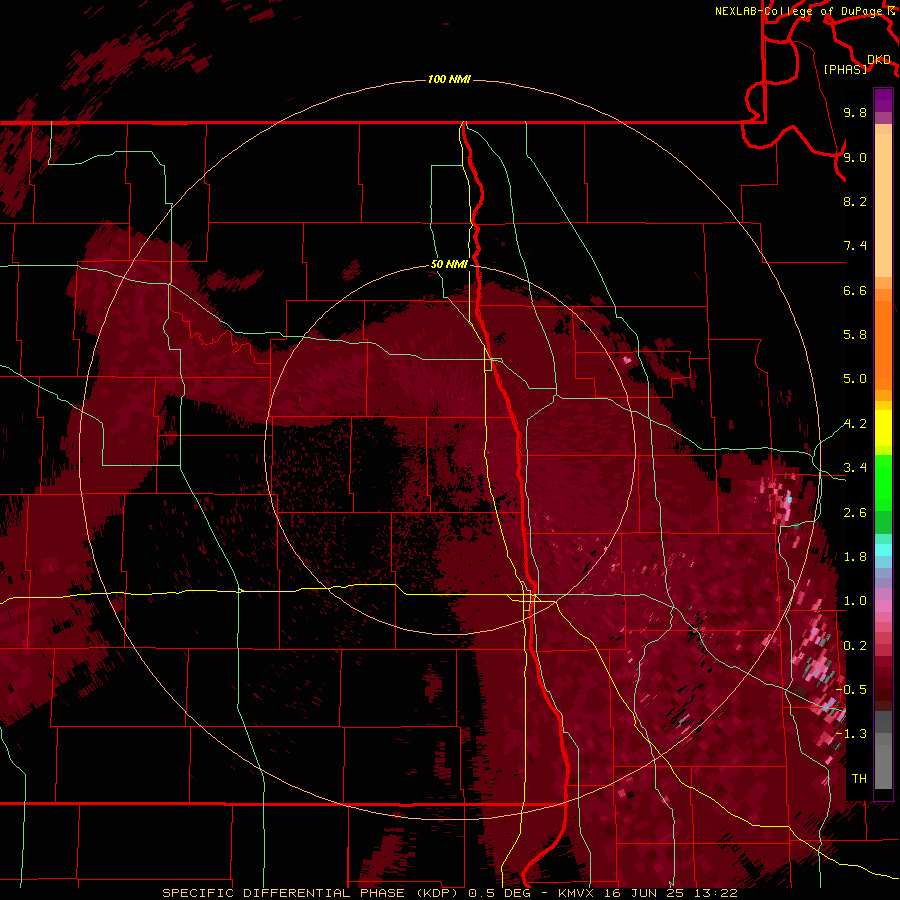This screenshot has height=900, width=900.
Task: Click the 5.8 value on color scale
Action: [855, 335]
